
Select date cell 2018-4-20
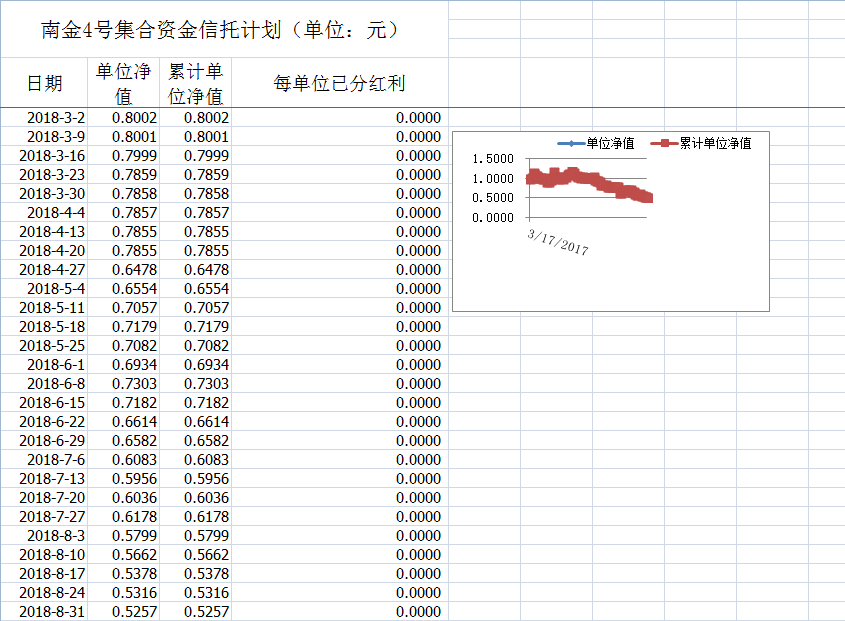(x=44, y=251)
